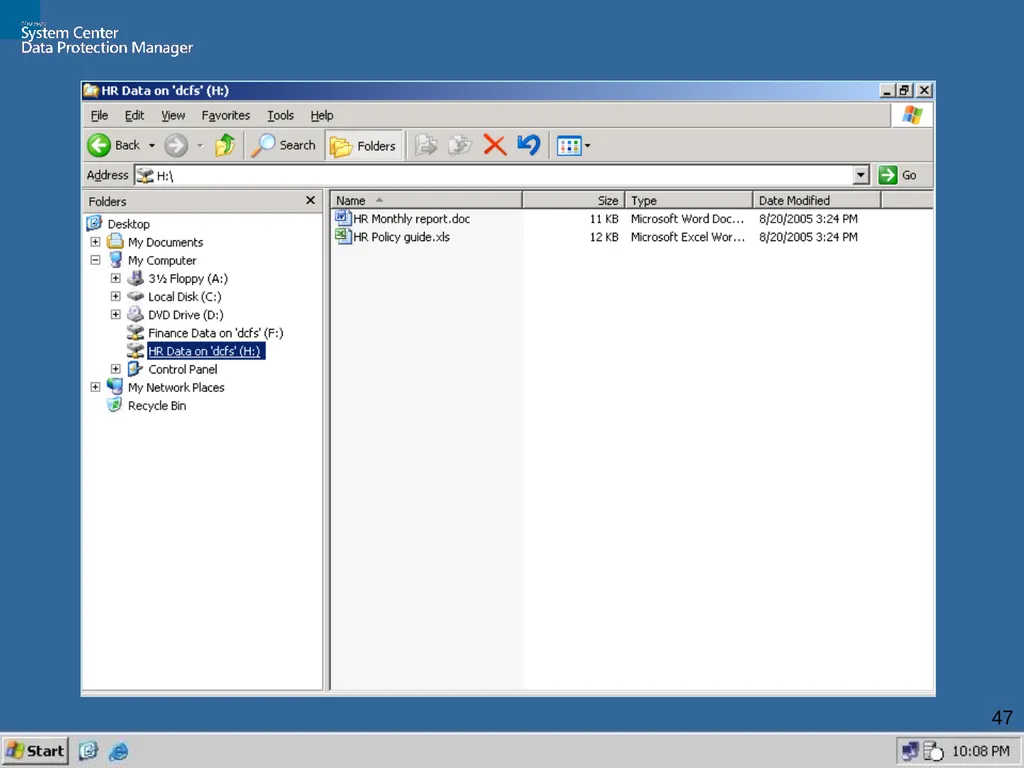Screen dimensions: 1024x768
Task: Open the Edit menu
Action: (x=135, y=116)
